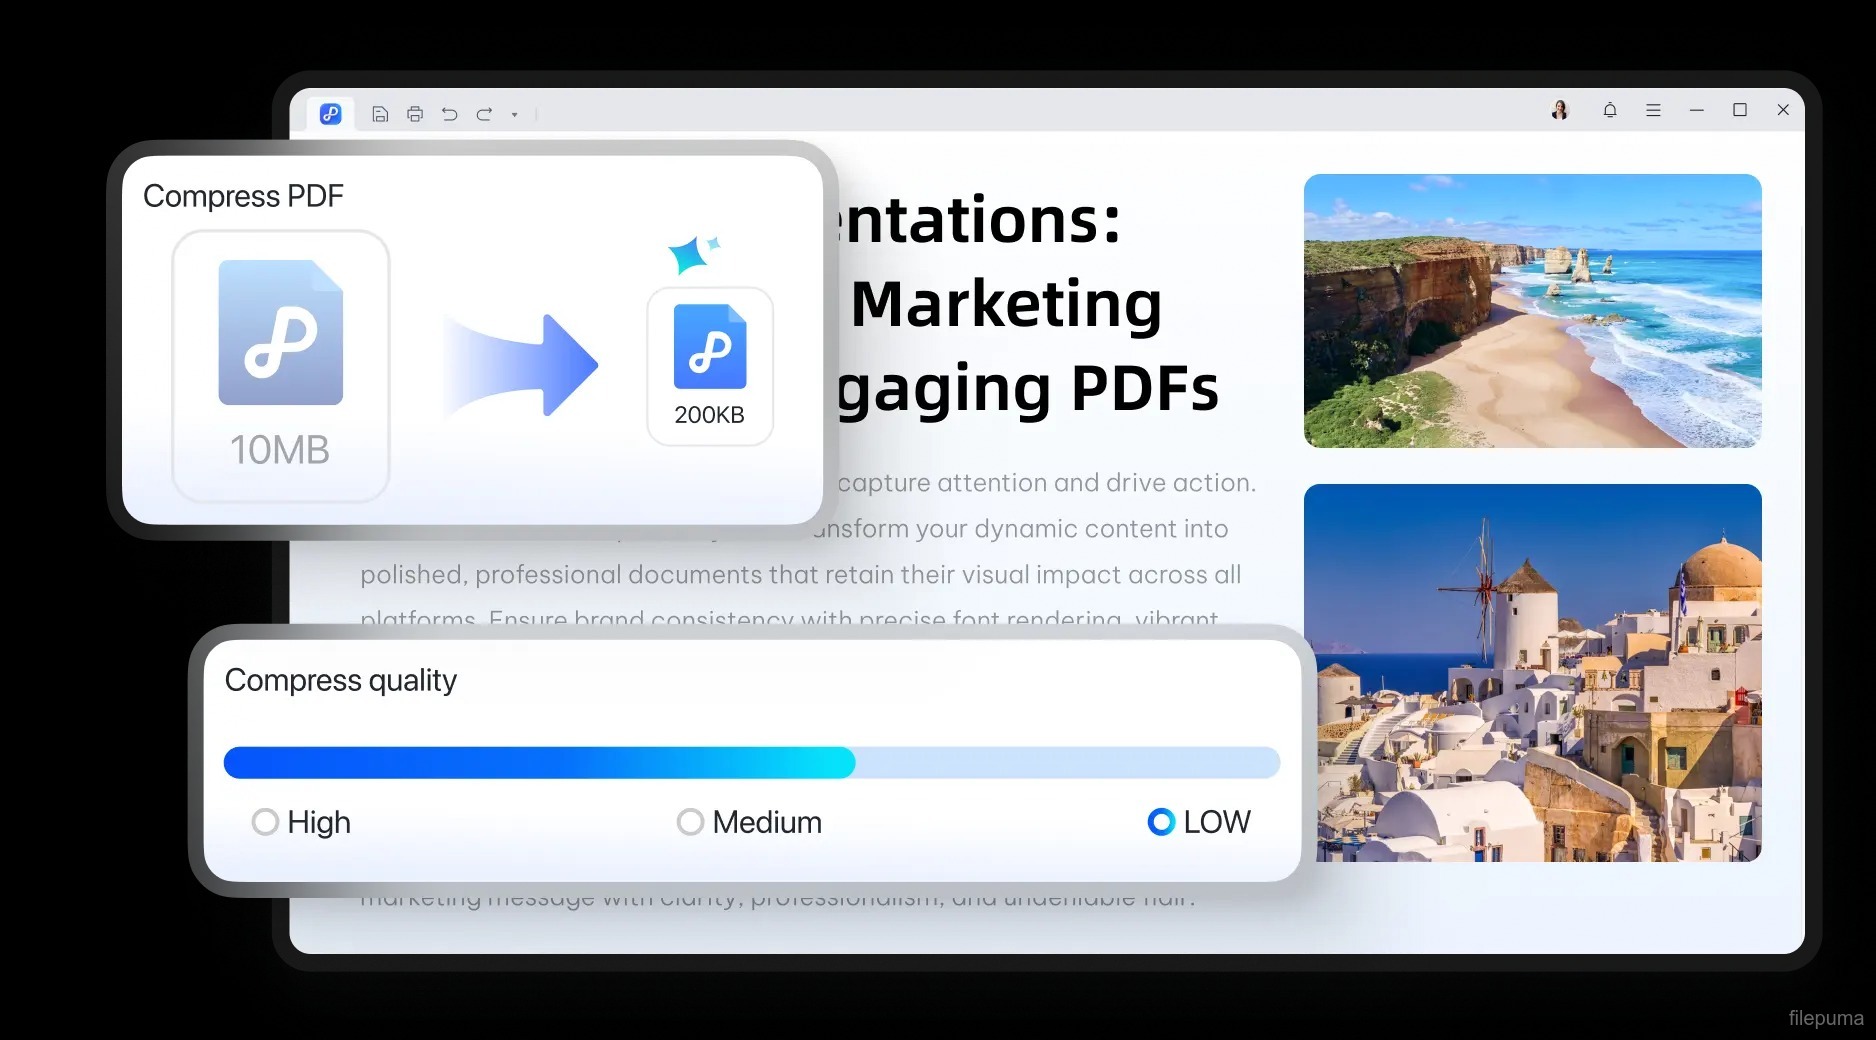Click the 10MB original PDF file icon
This screenshot has width=1876, height=1040.
click(x=281, y=333)
